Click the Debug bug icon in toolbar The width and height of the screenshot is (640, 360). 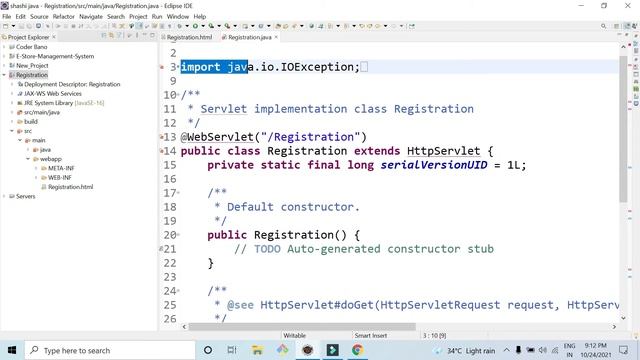(180, 26)
